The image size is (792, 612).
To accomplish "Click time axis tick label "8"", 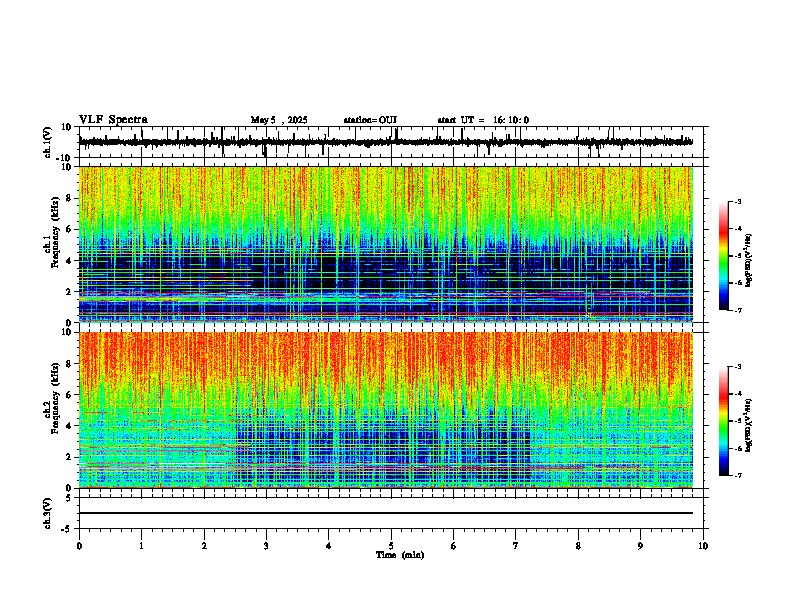I will tap(578, 546).
